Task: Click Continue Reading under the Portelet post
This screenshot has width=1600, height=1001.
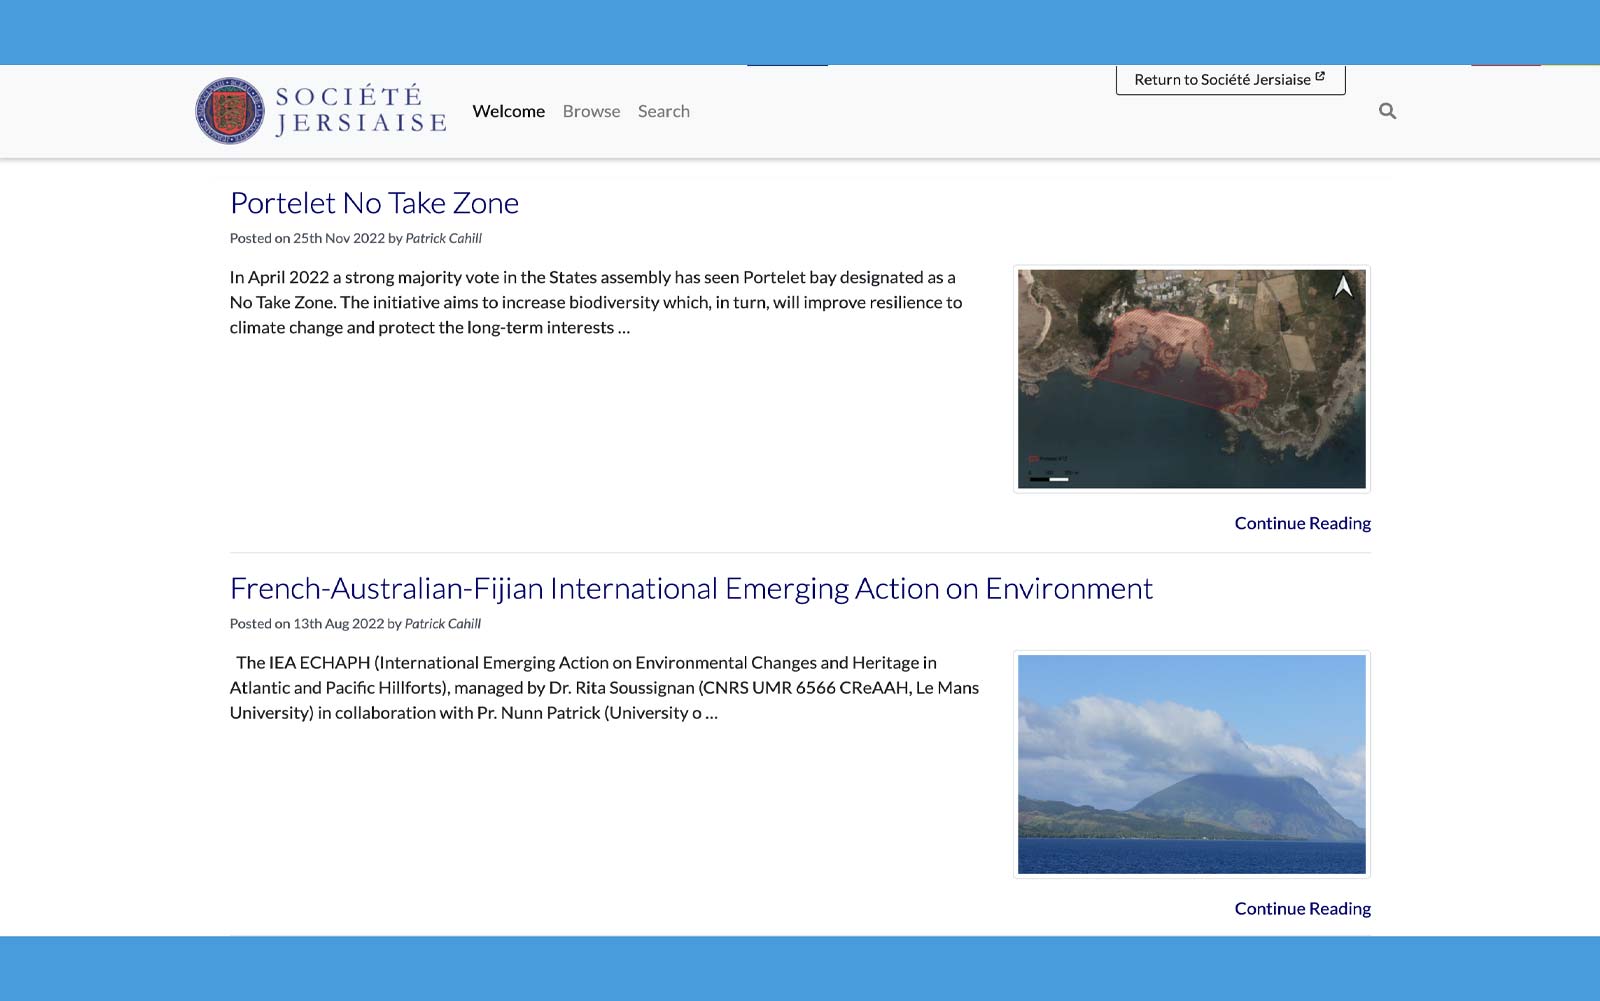Action: coord(1302,523)
